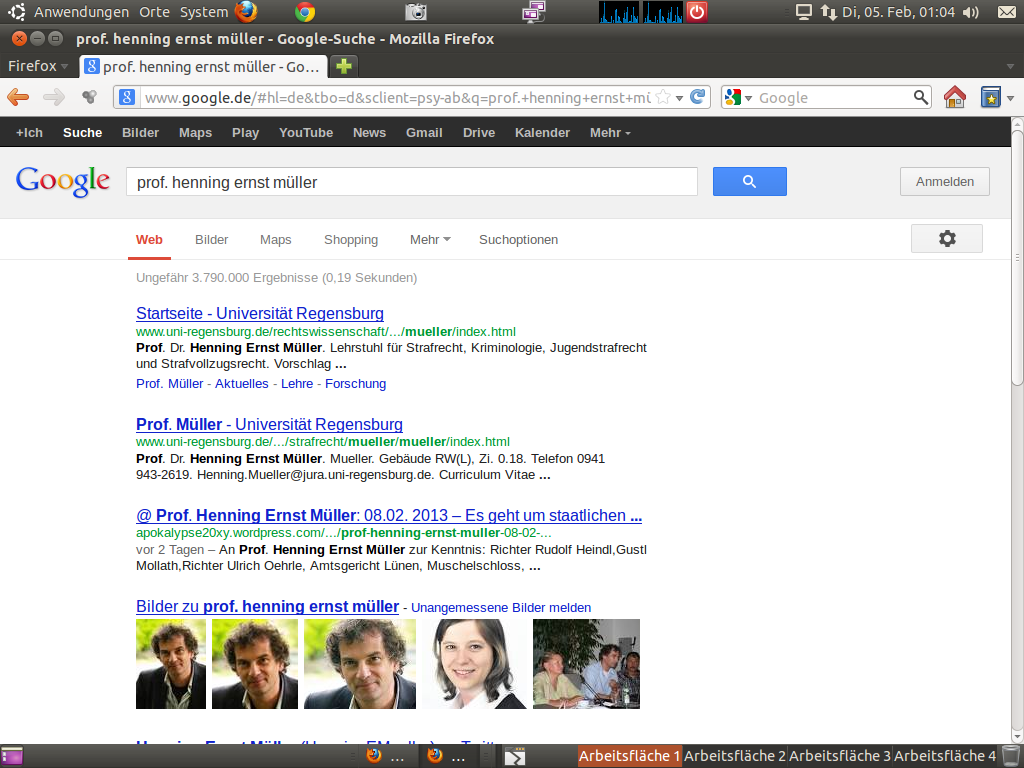Open the Prof. Müller - Universität Regensburg result
This screenshot has width=1024, height=768.
coord(269,424)
